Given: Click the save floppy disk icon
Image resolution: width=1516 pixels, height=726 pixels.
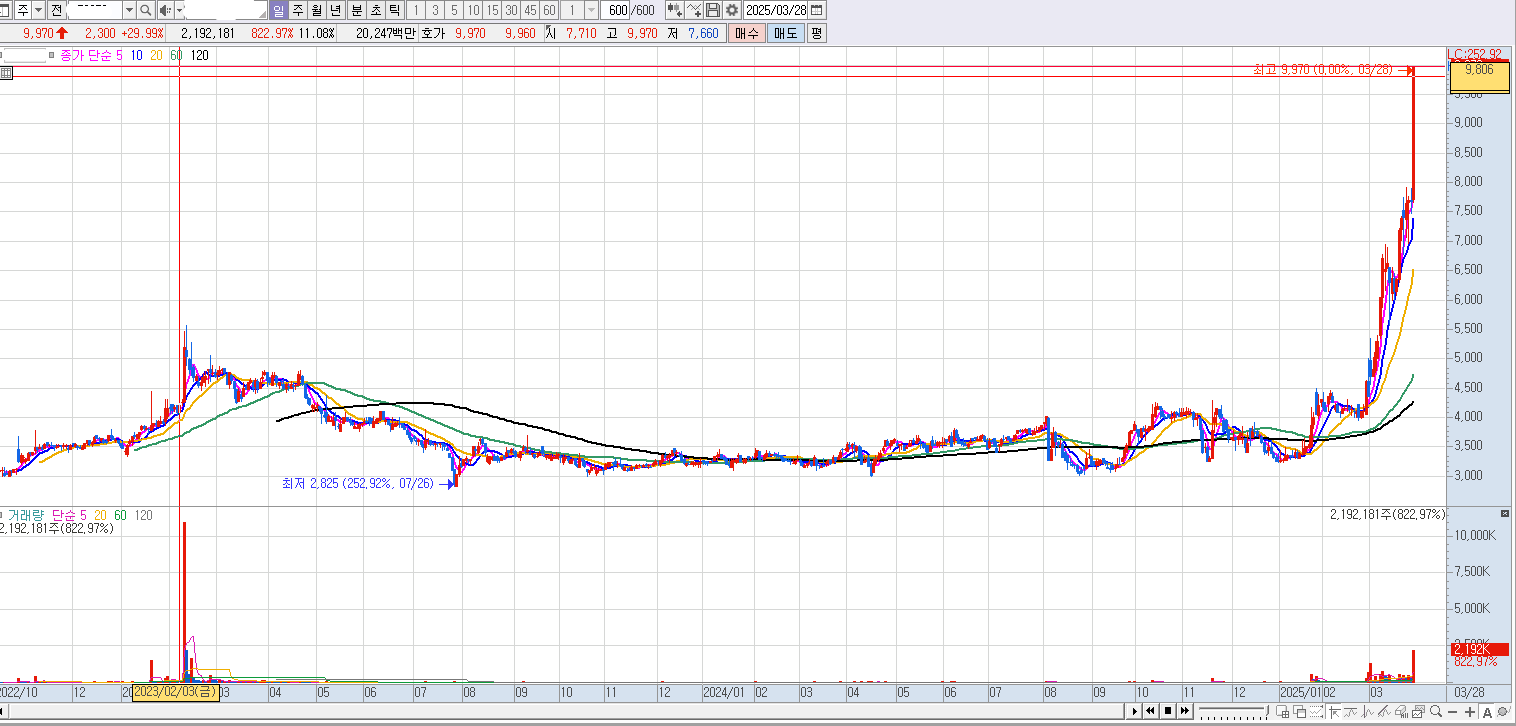Looking at the screenshot, I should point(713,10).
